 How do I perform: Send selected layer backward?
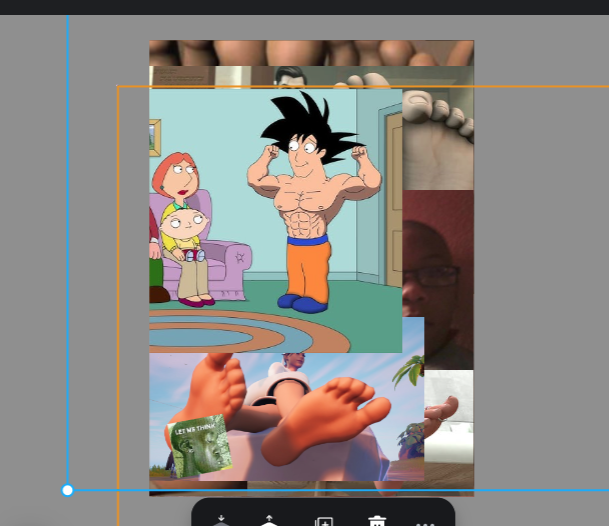tap(221, 521)
